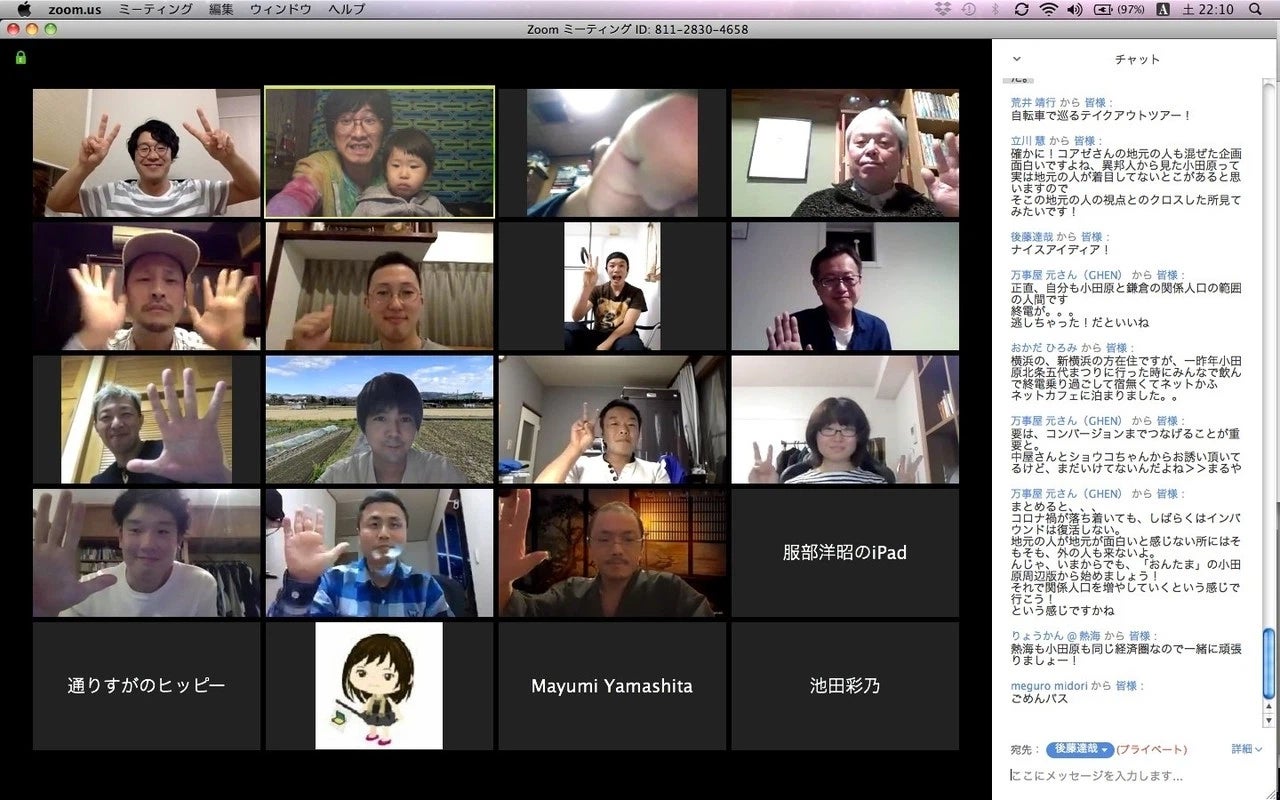Image resolution: width=1280 pixels, height=800 pixels.
Task: Expand the 詳細 options dropdown
Action: point(1246,749)
